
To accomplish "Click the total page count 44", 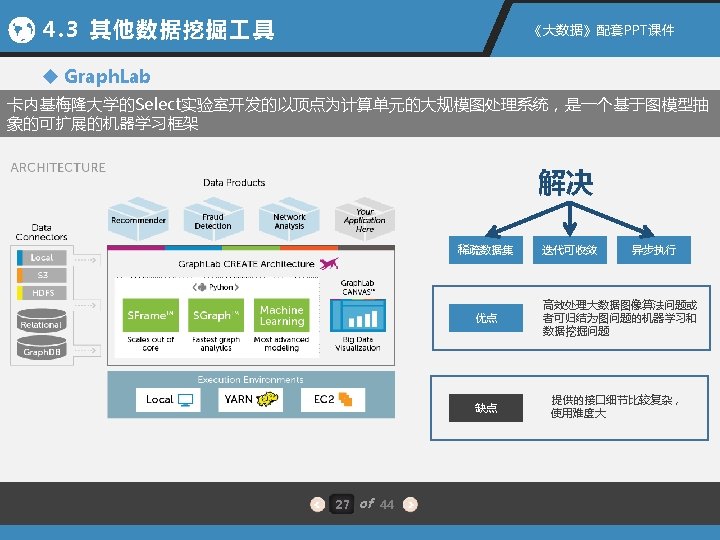I will [x=387, y=505].
